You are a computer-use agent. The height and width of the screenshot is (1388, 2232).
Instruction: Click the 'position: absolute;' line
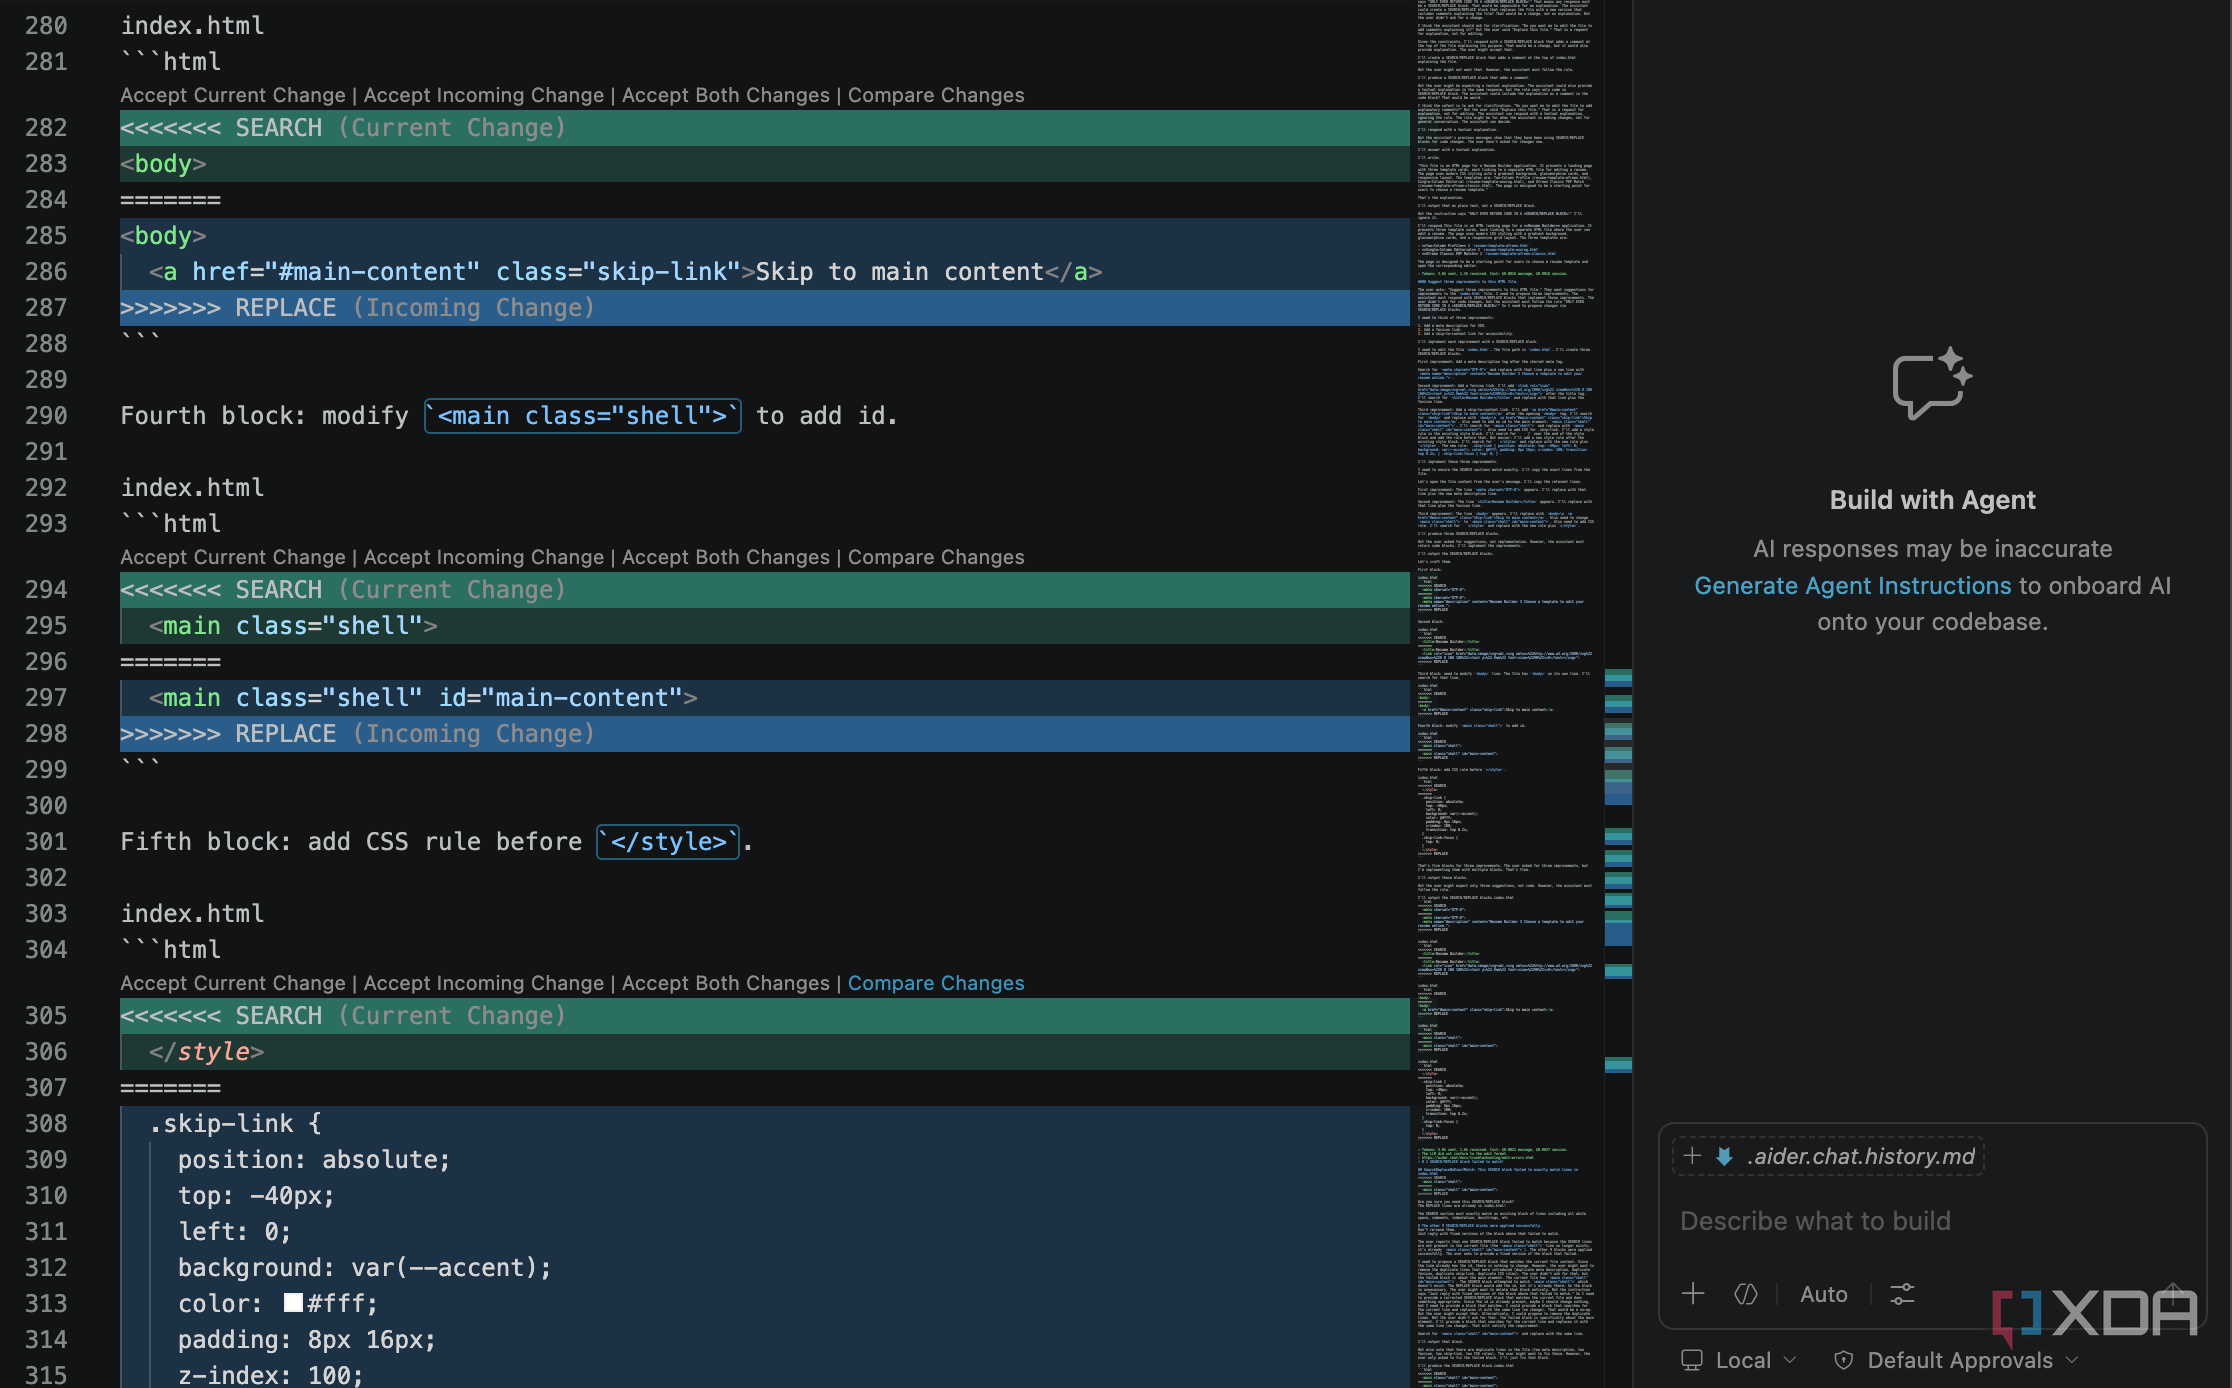314,1160
